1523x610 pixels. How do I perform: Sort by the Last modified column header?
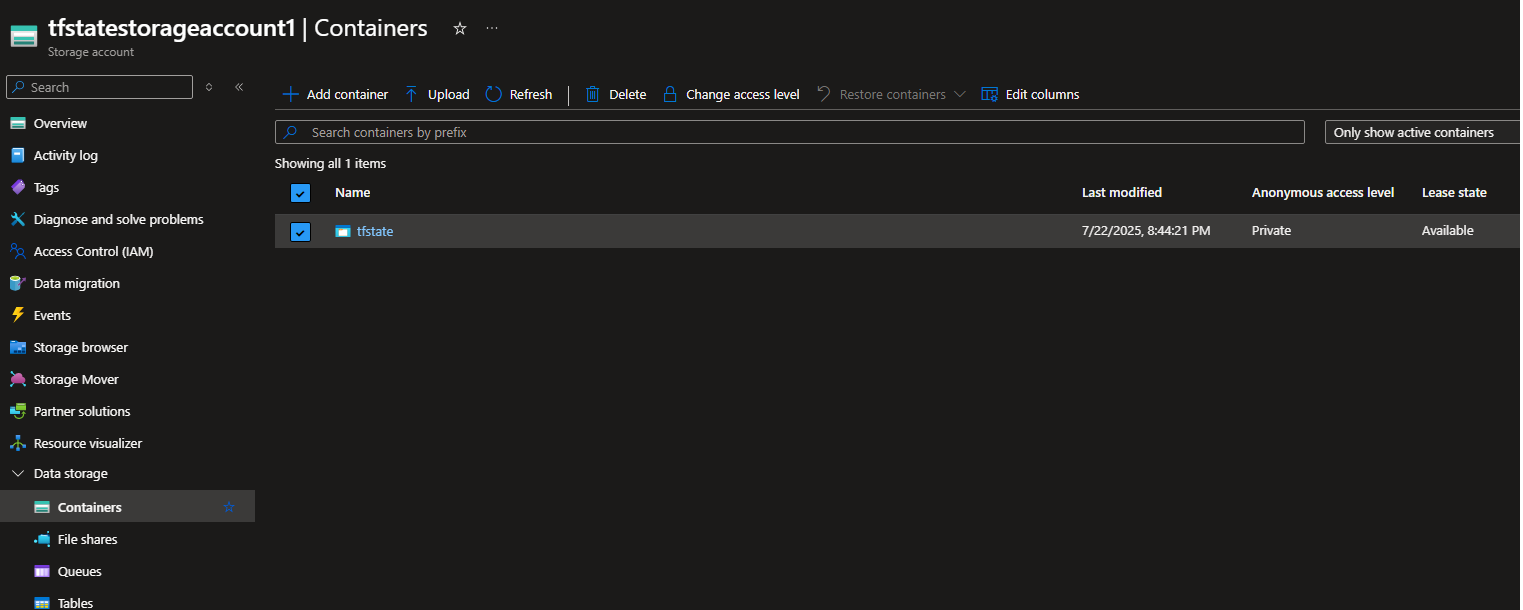(x=1122, y=193)
